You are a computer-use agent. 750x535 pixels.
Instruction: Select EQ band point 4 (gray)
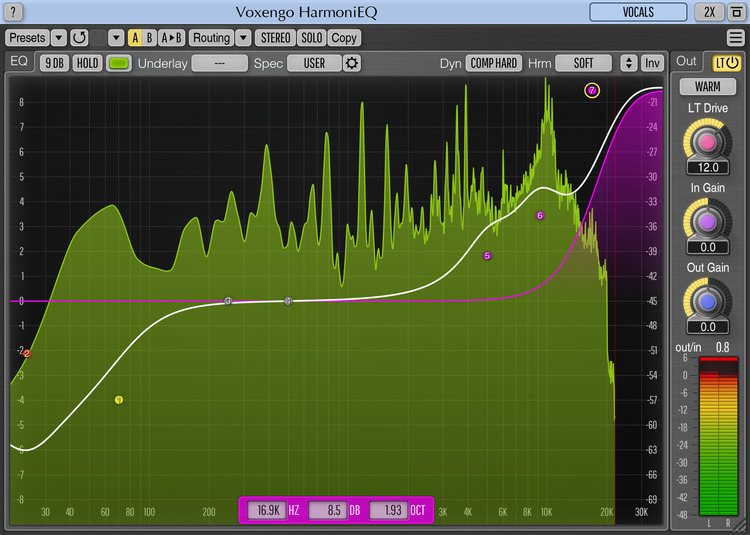(x=288, y=301)
